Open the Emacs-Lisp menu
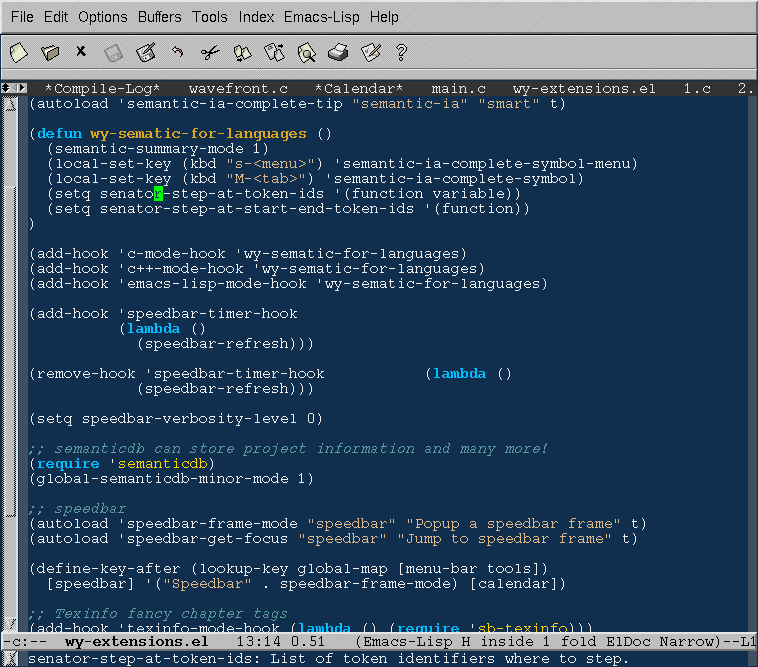Image resolution: width=758 pixels, height=667 pixels. (x=321, y=17)
